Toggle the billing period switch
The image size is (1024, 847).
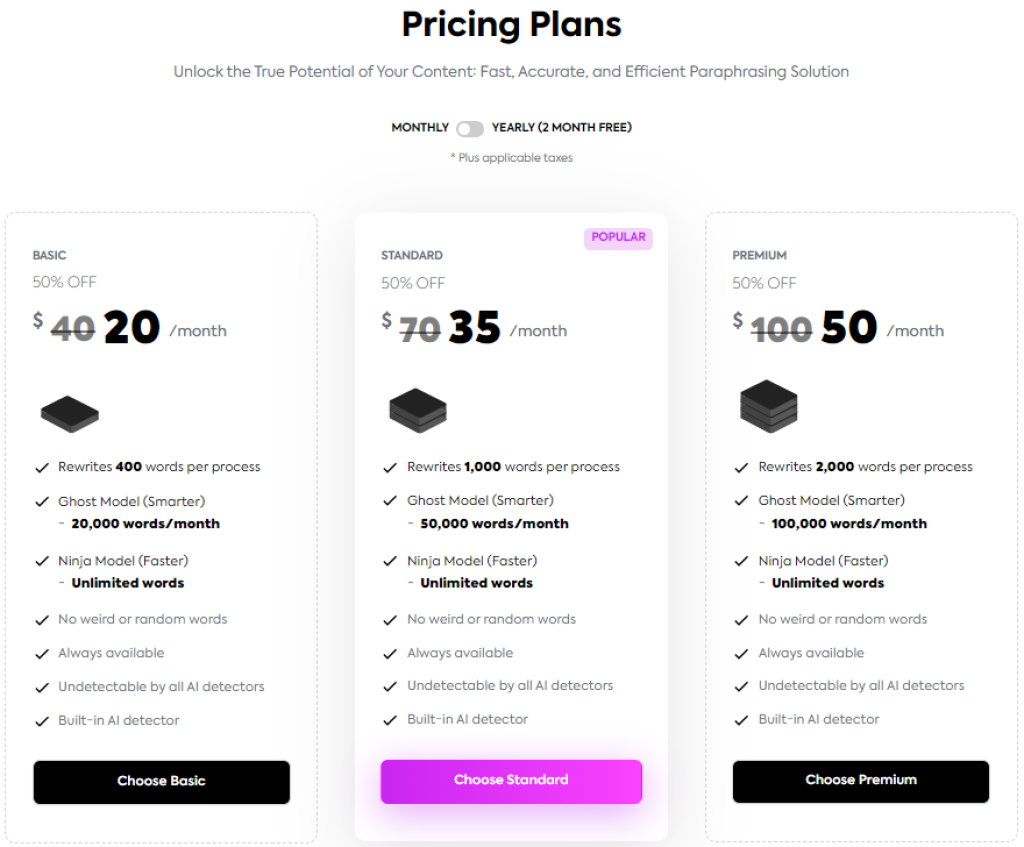pyautogui.click(x=470, y=128)
